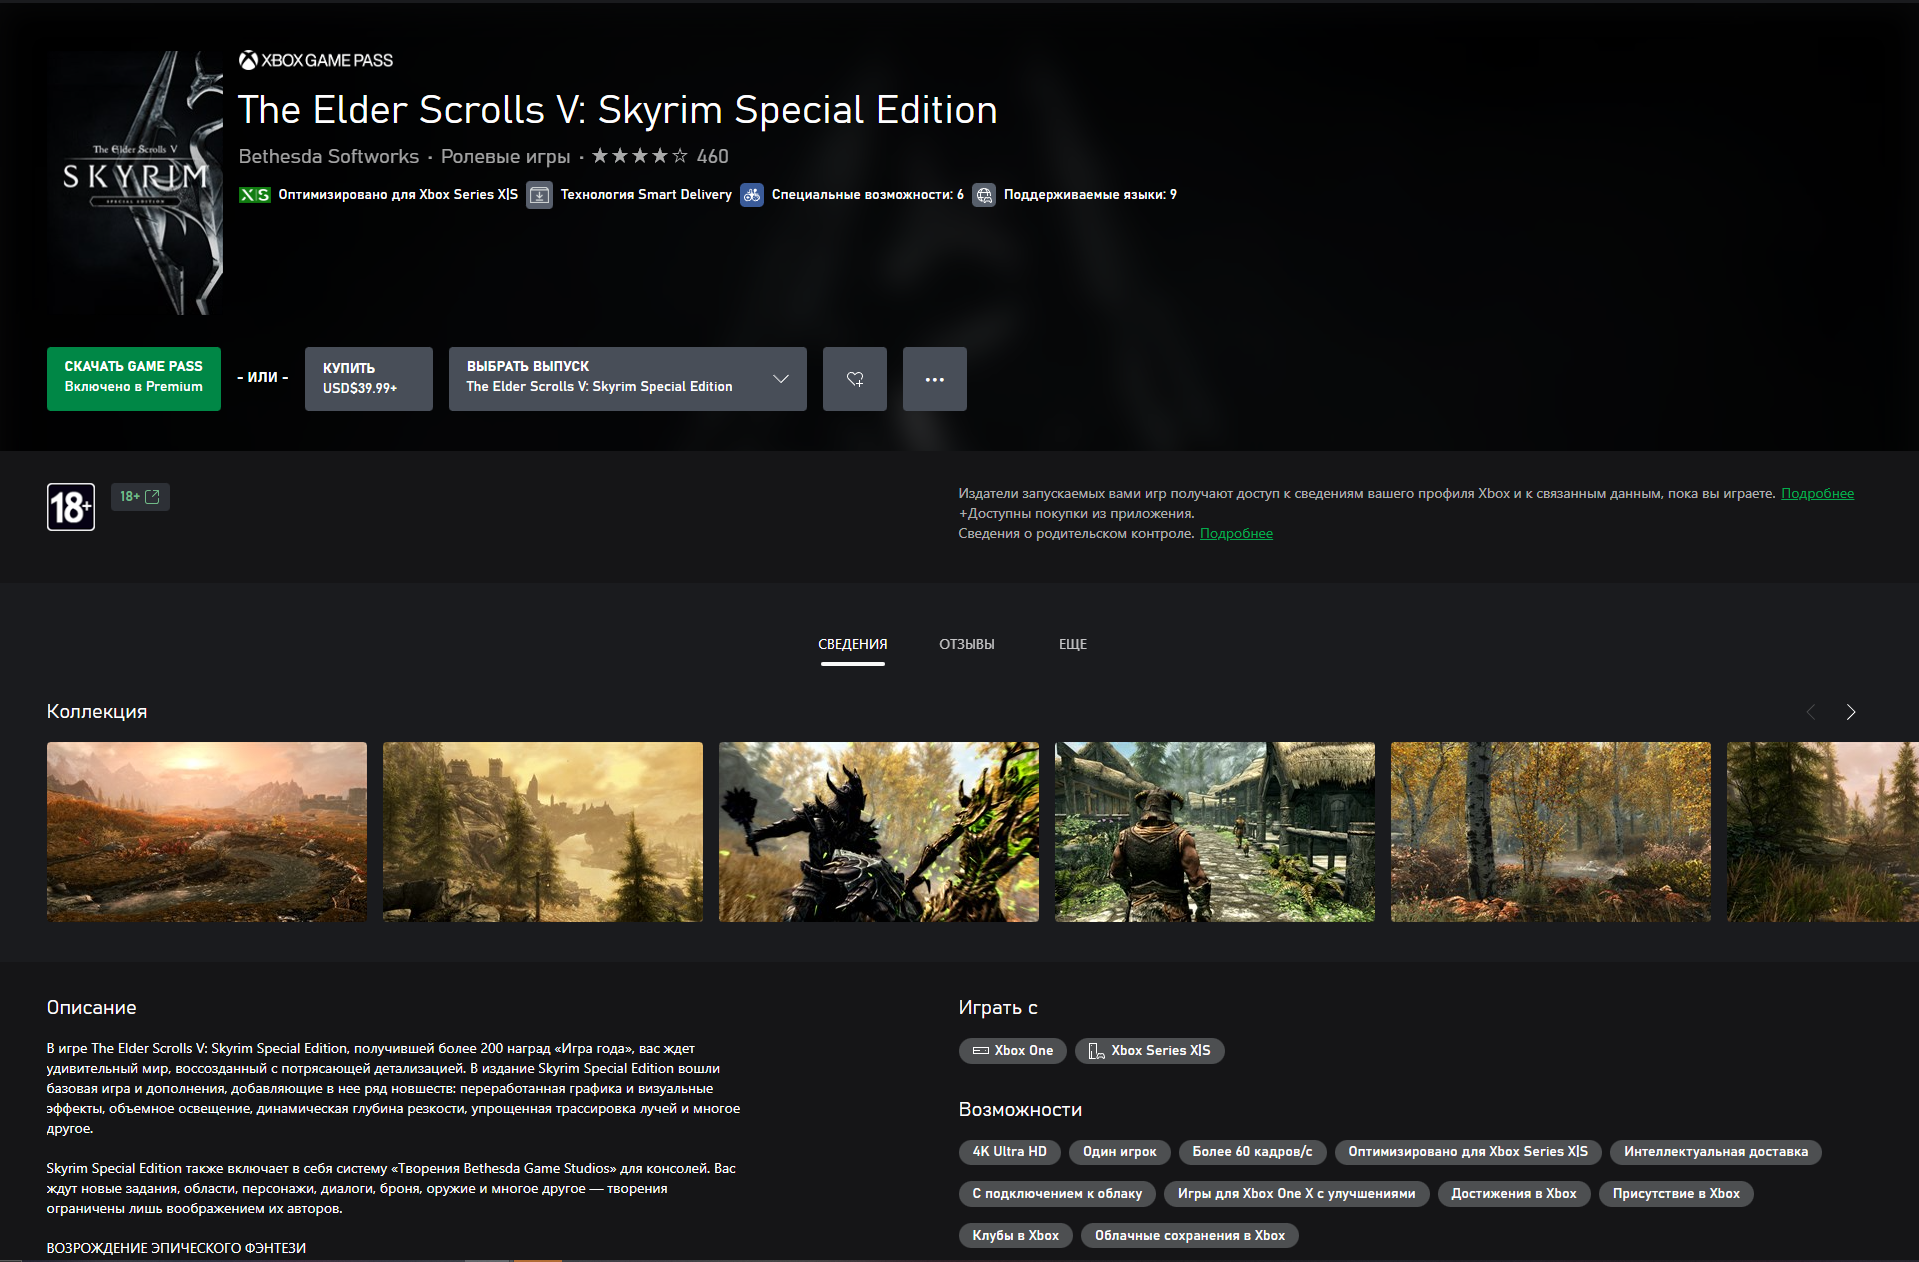Click the Xbox One platform chip

1013,1051
